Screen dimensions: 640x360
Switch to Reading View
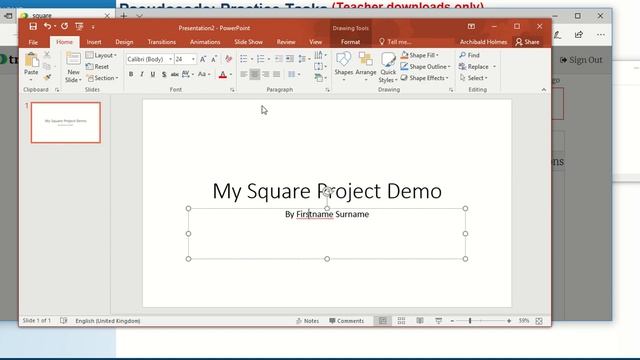pos(420,321)
